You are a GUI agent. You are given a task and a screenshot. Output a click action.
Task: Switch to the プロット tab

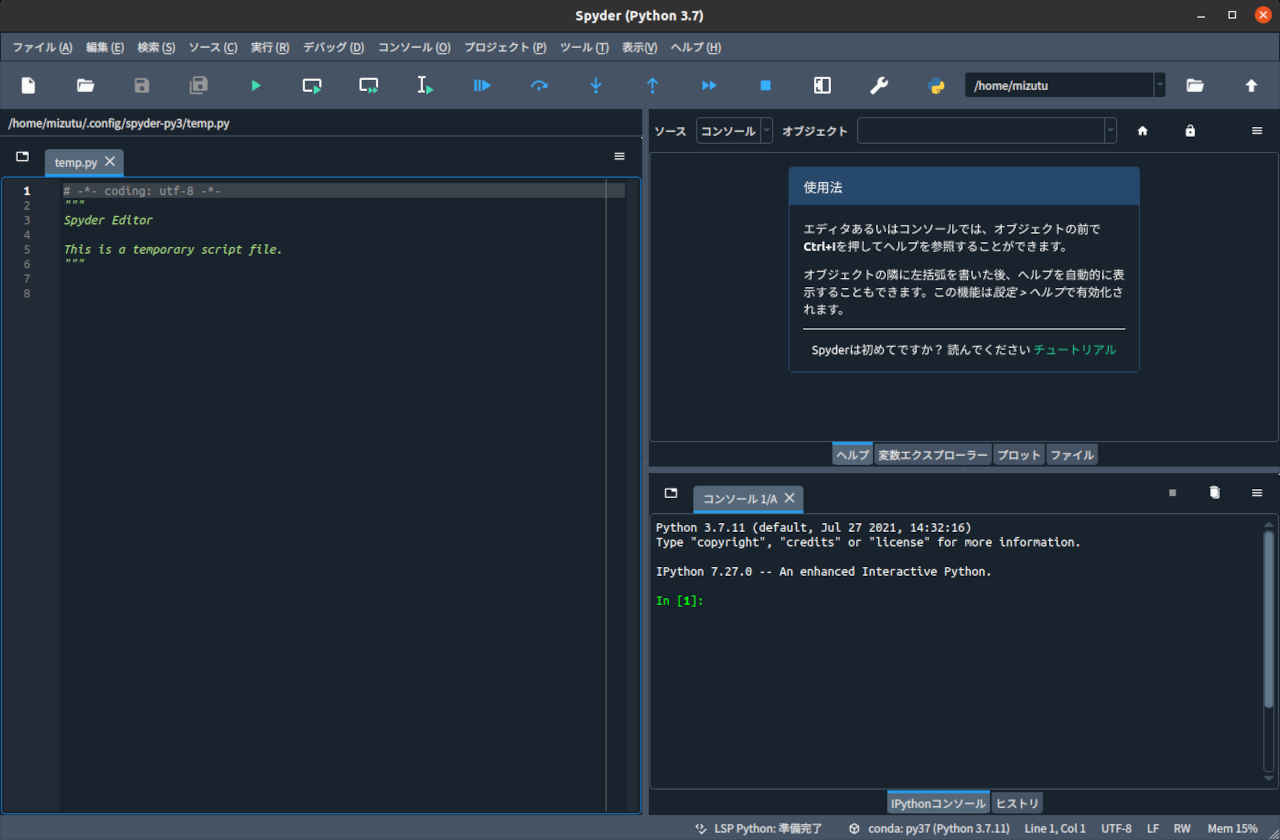[x=1019, y=455]
